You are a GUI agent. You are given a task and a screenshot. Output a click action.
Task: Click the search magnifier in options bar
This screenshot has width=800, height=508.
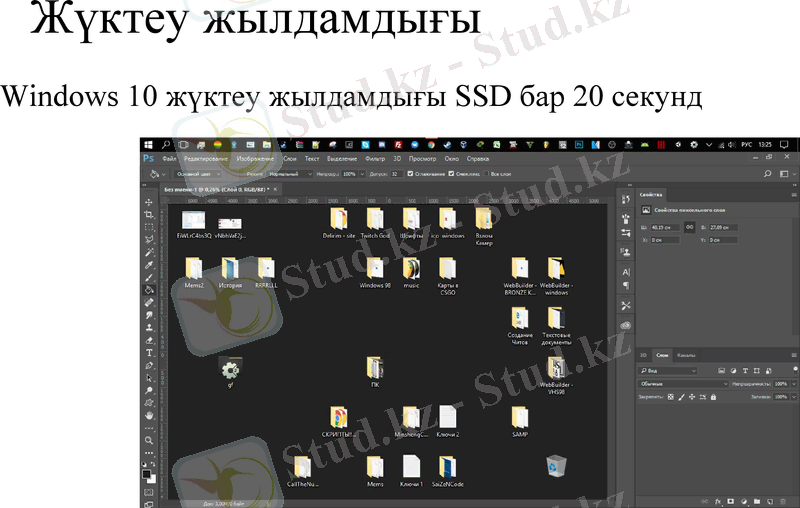[x=767, y=174]
